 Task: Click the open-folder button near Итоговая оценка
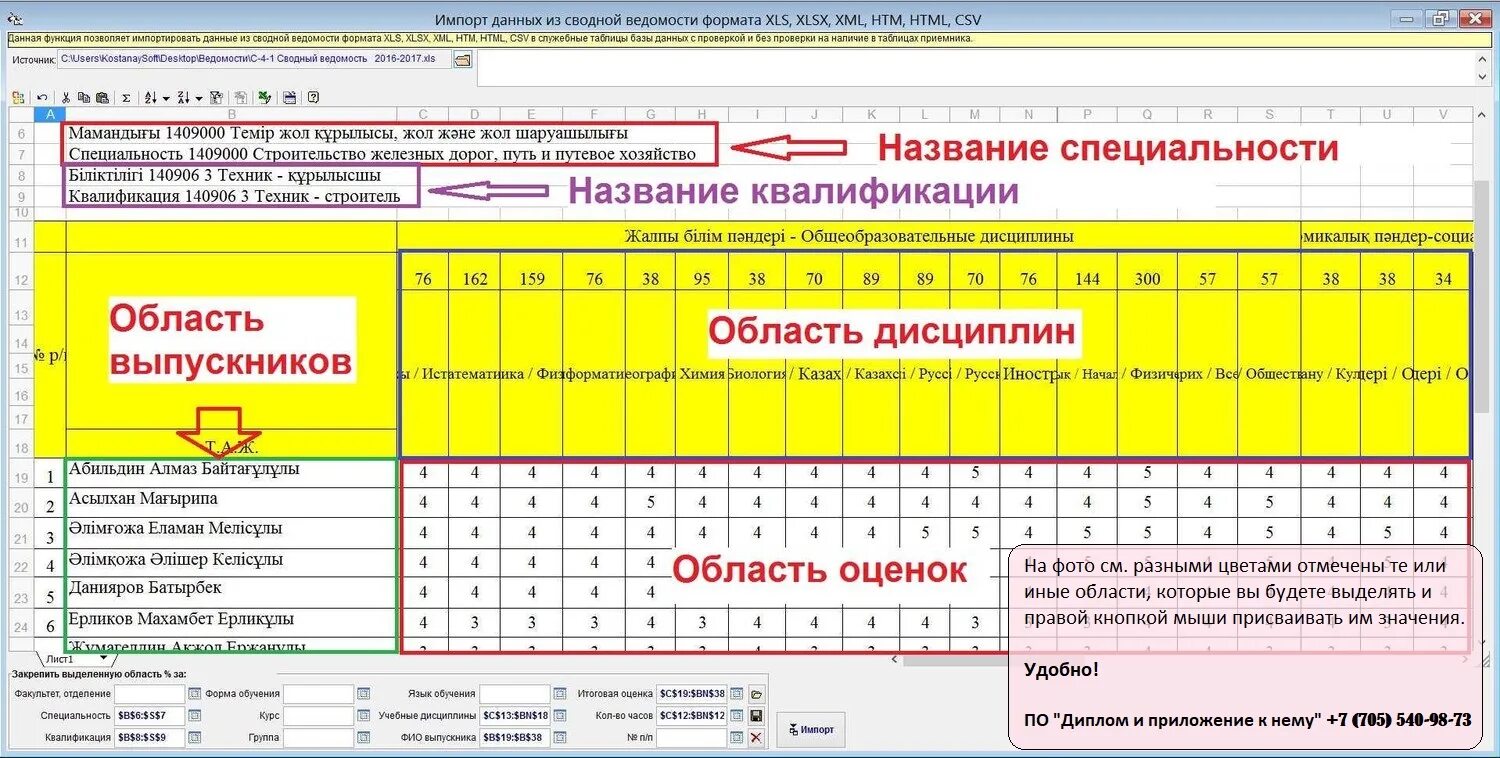coord(757,694)
